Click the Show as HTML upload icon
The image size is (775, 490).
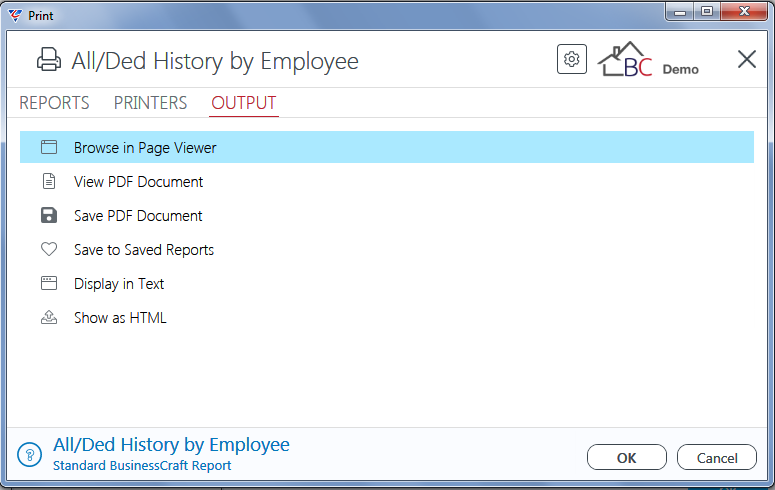[49, 317]
